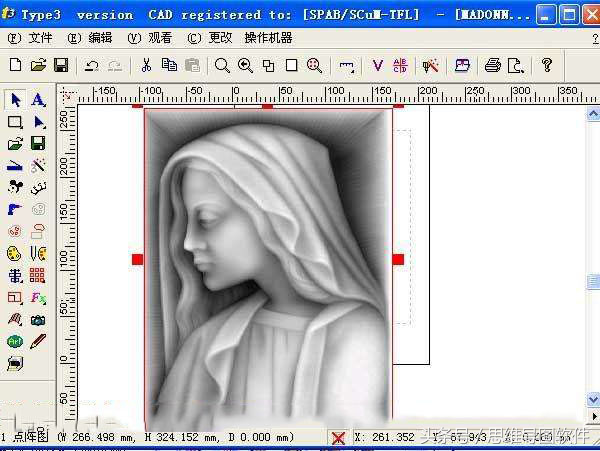This screenshot has height=451, width=600.
Task: Click zoom all magnifier icon
Action: [315, 65]
